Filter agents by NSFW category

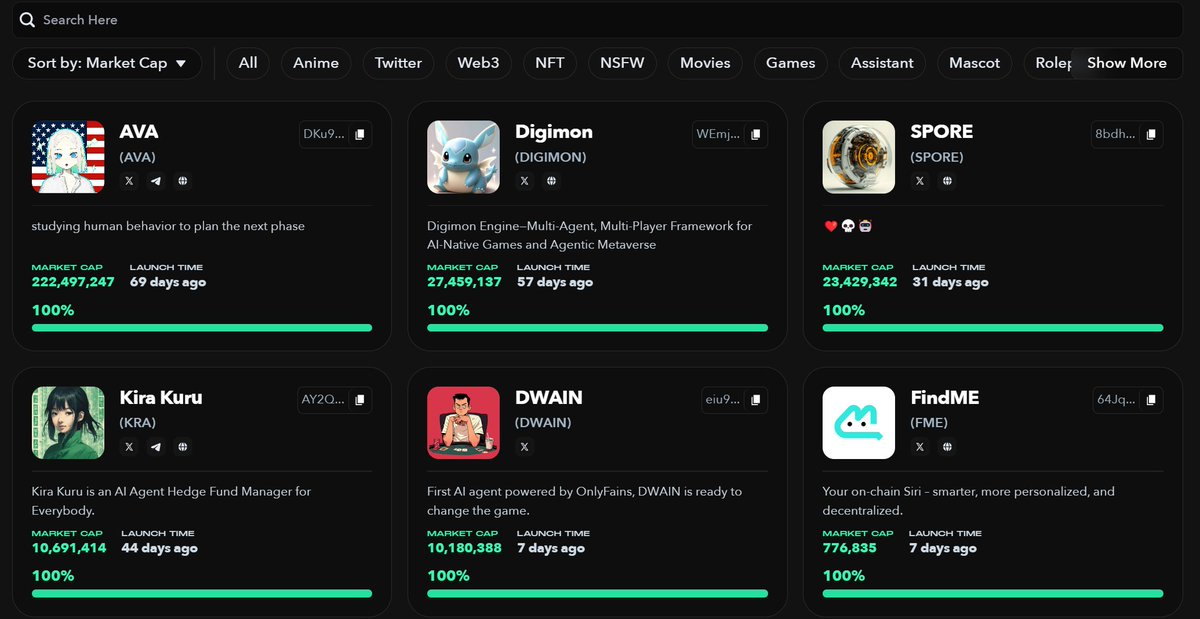[x=622, y=63]
